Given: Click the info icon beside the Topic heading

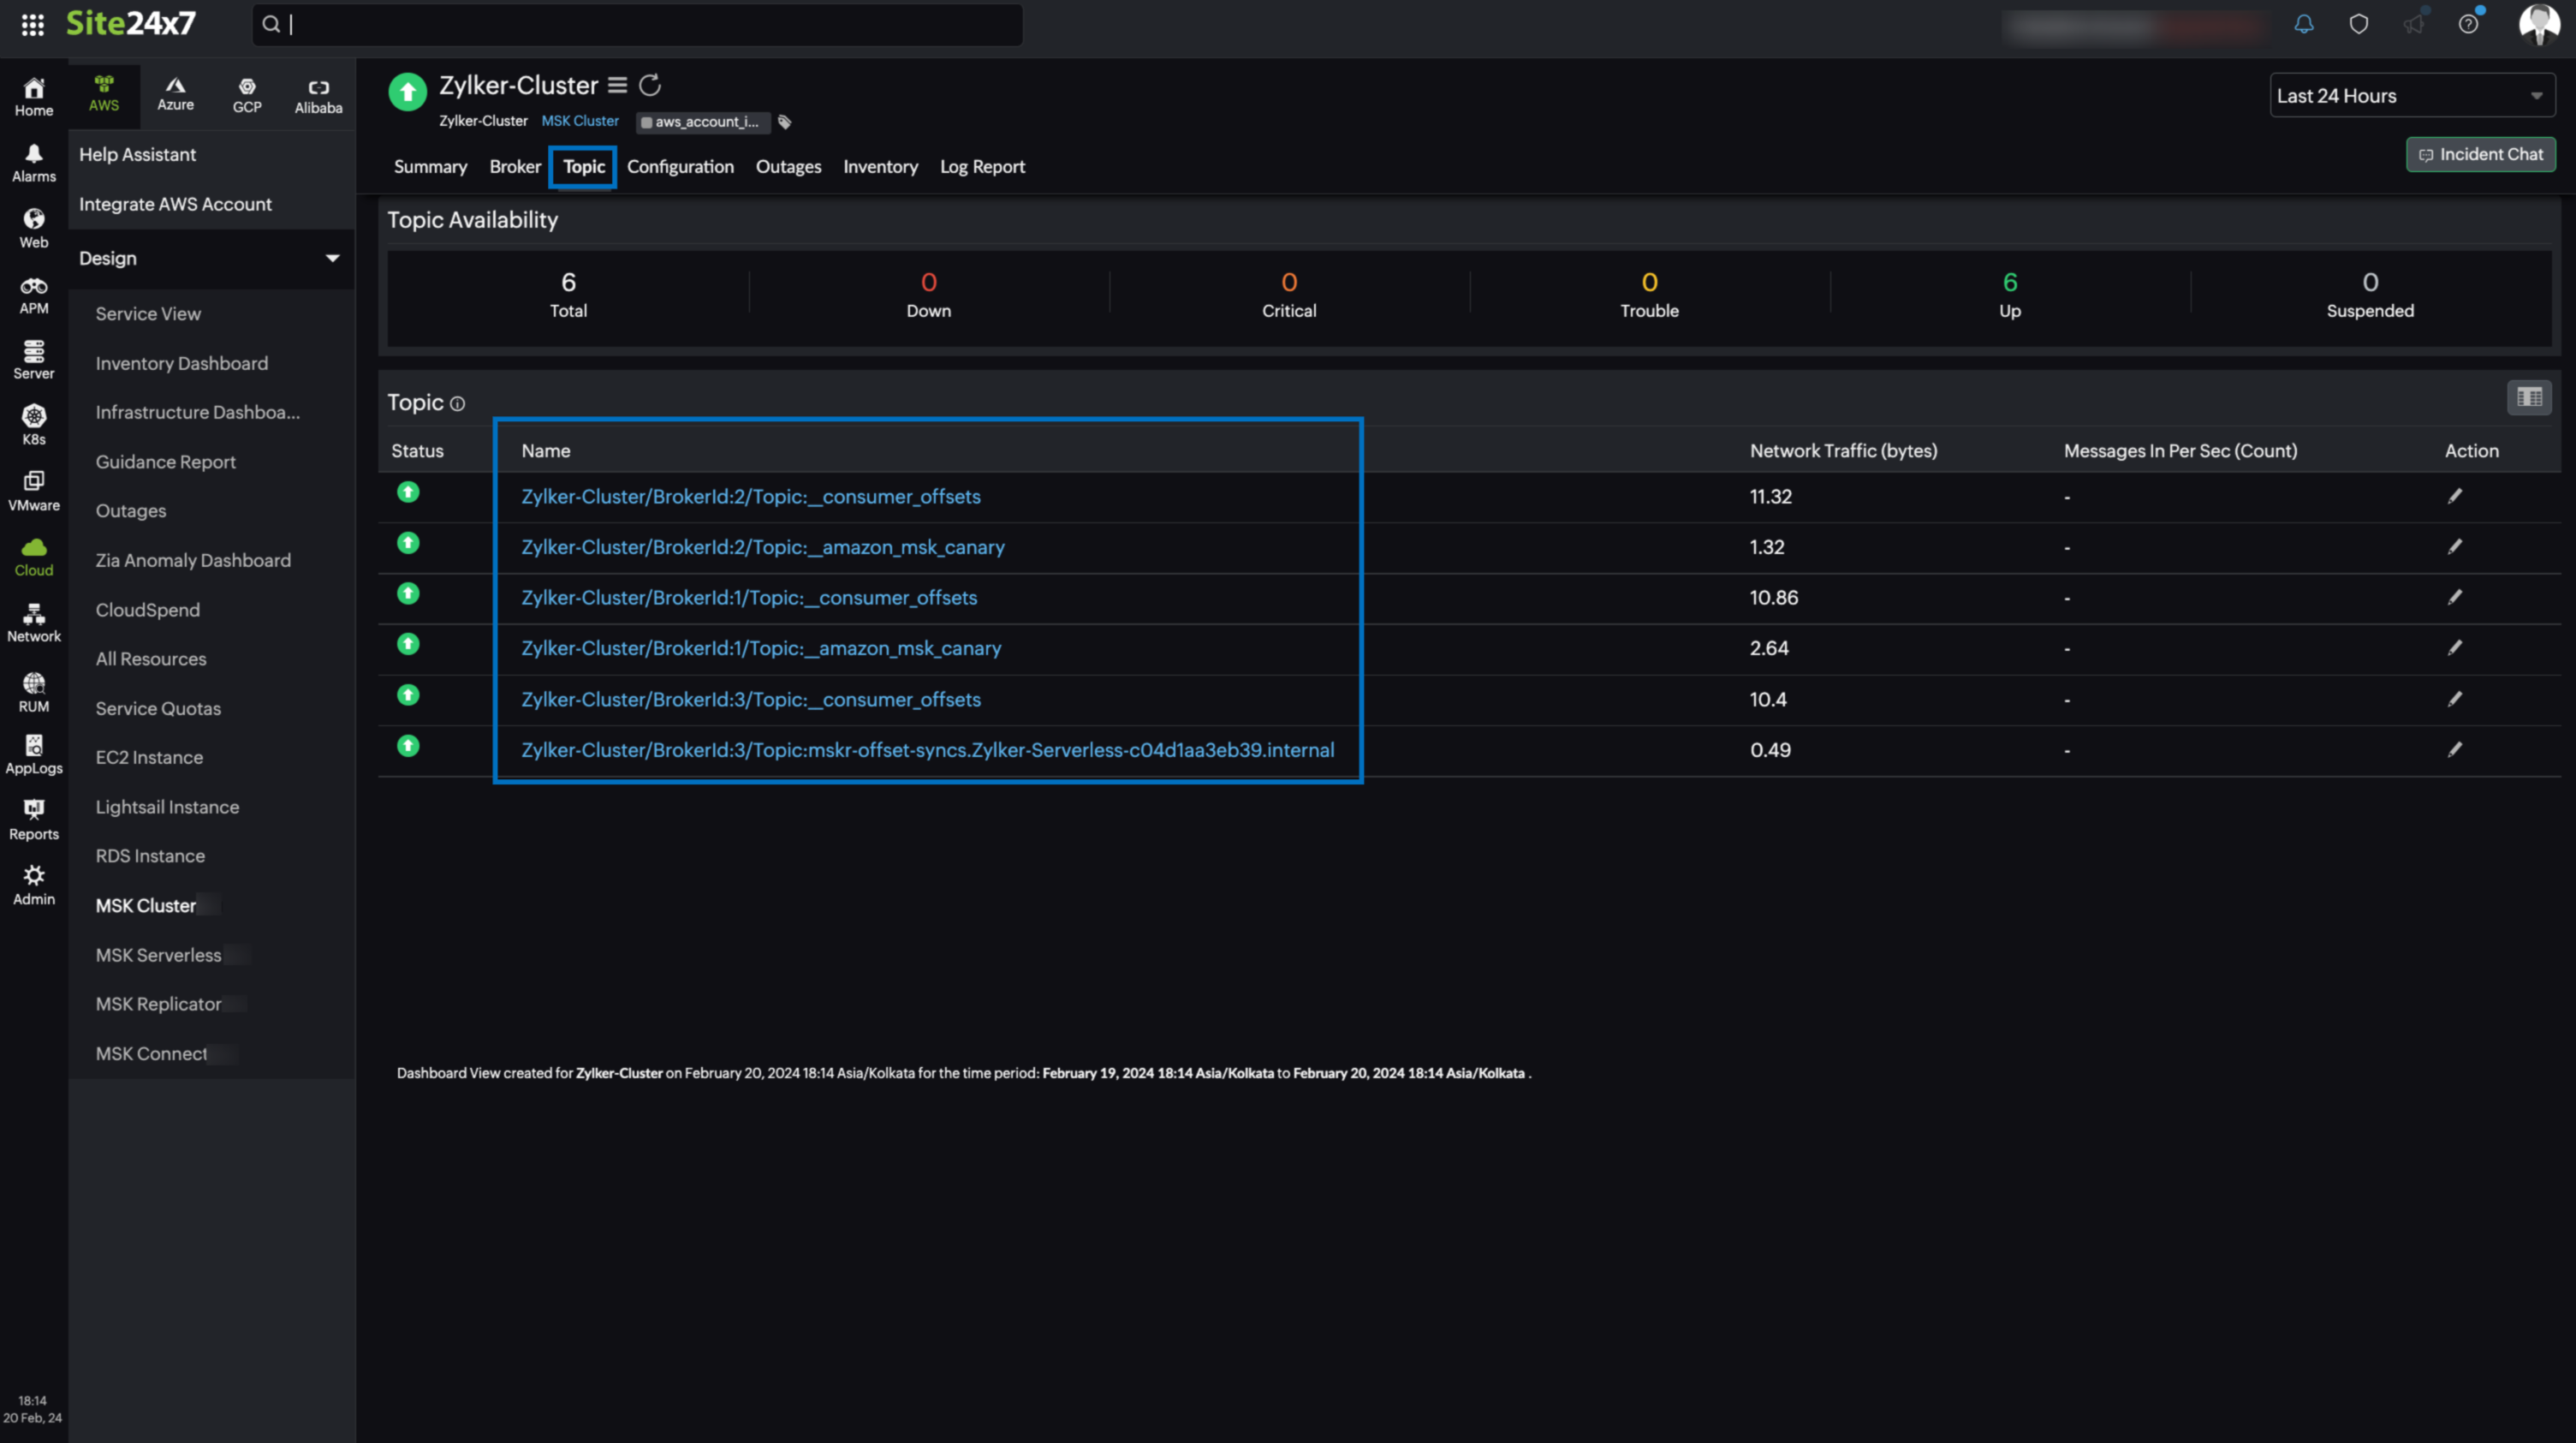Looking at the screenshot, I should click(458, 404).
